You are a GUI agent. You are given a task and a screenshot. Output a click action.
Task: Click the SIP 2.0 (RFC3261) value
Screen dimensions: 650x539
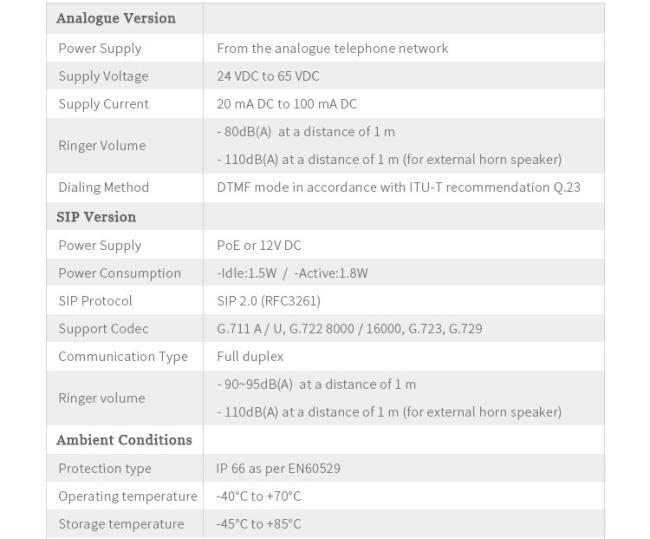269,301
